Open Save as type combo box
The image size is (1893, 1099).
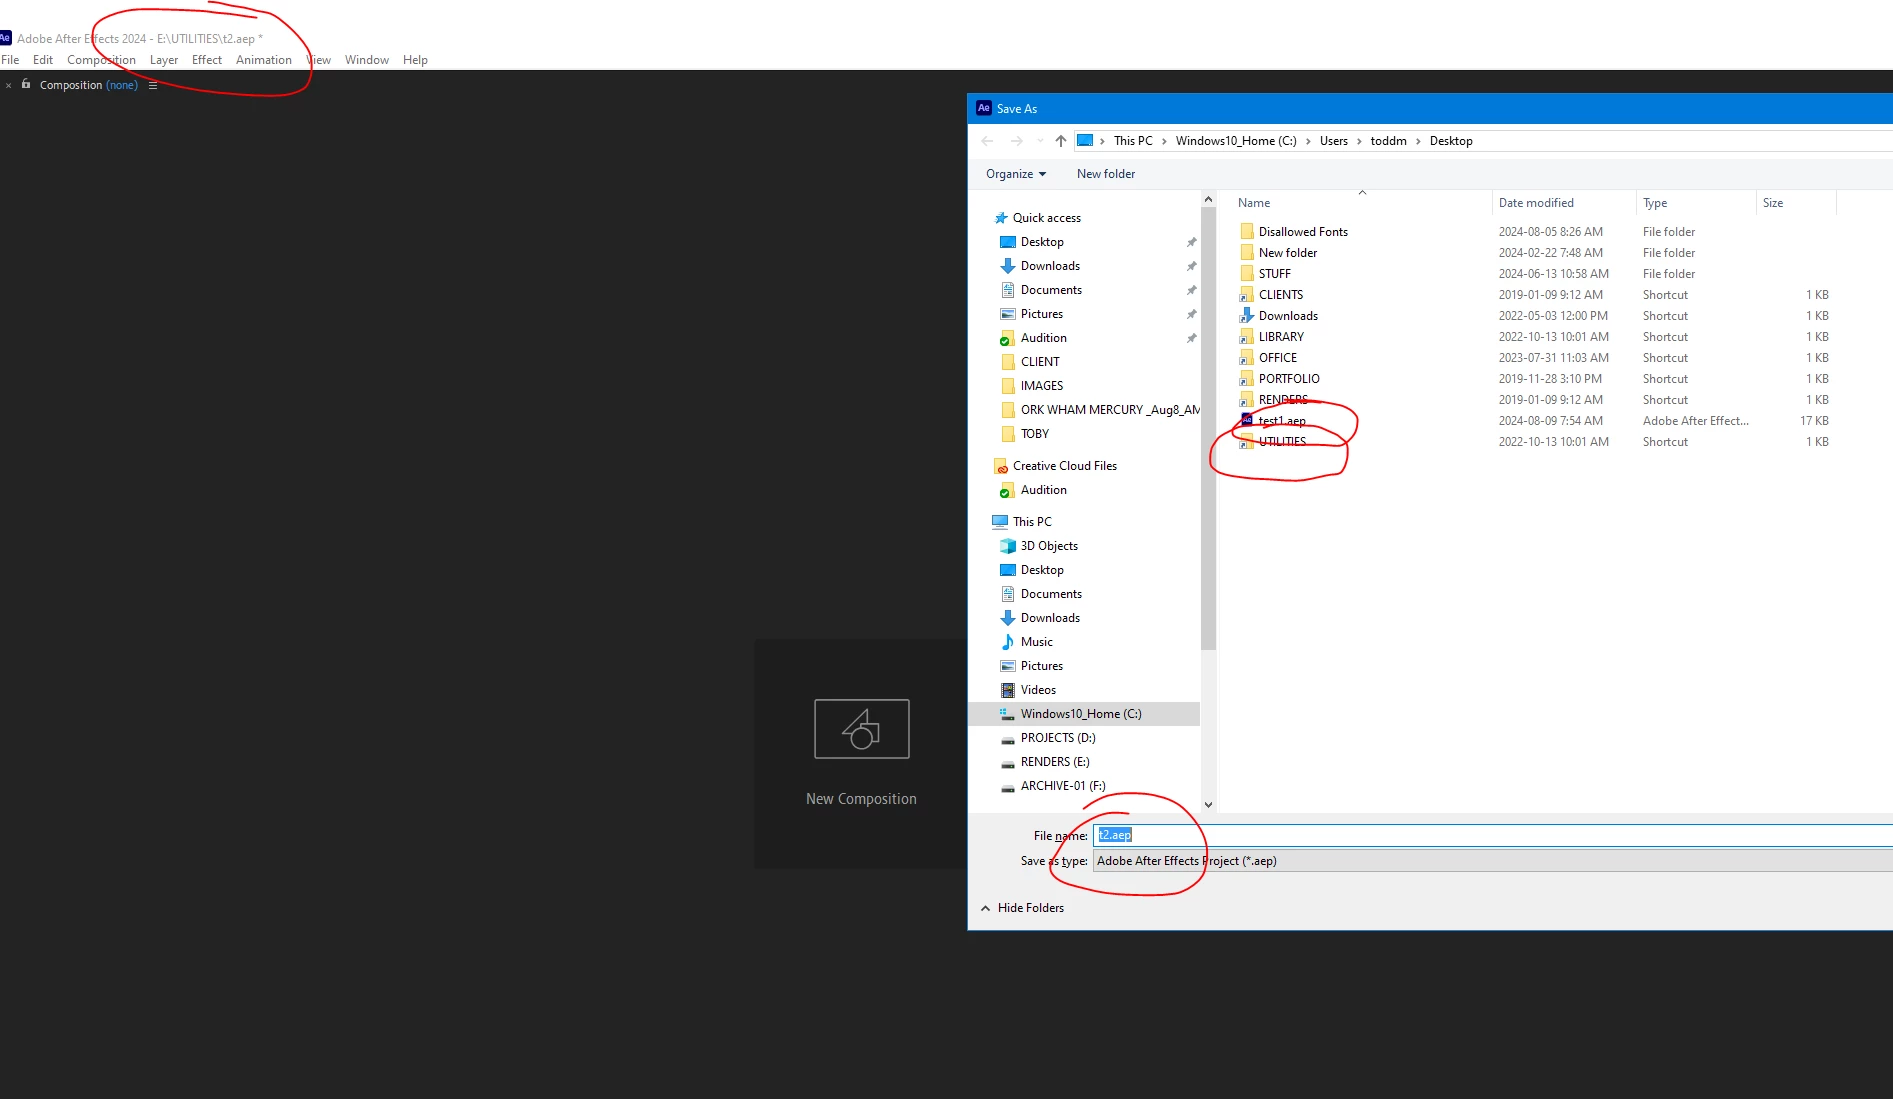coord(1492,861)
